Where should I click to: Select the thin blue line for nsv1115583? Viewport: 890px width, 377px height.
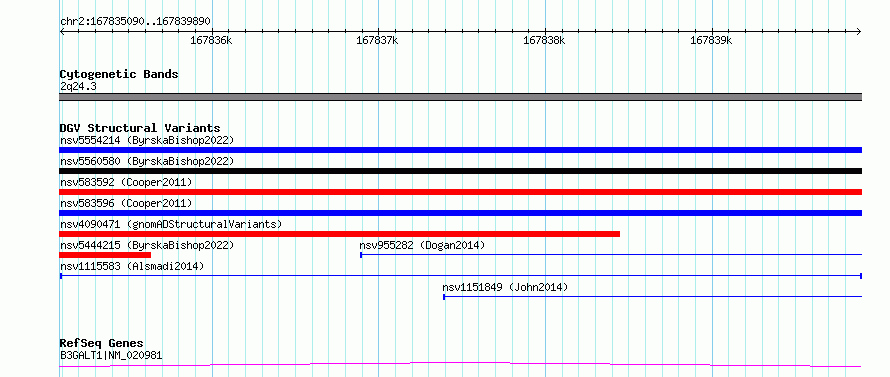point(460,276)
